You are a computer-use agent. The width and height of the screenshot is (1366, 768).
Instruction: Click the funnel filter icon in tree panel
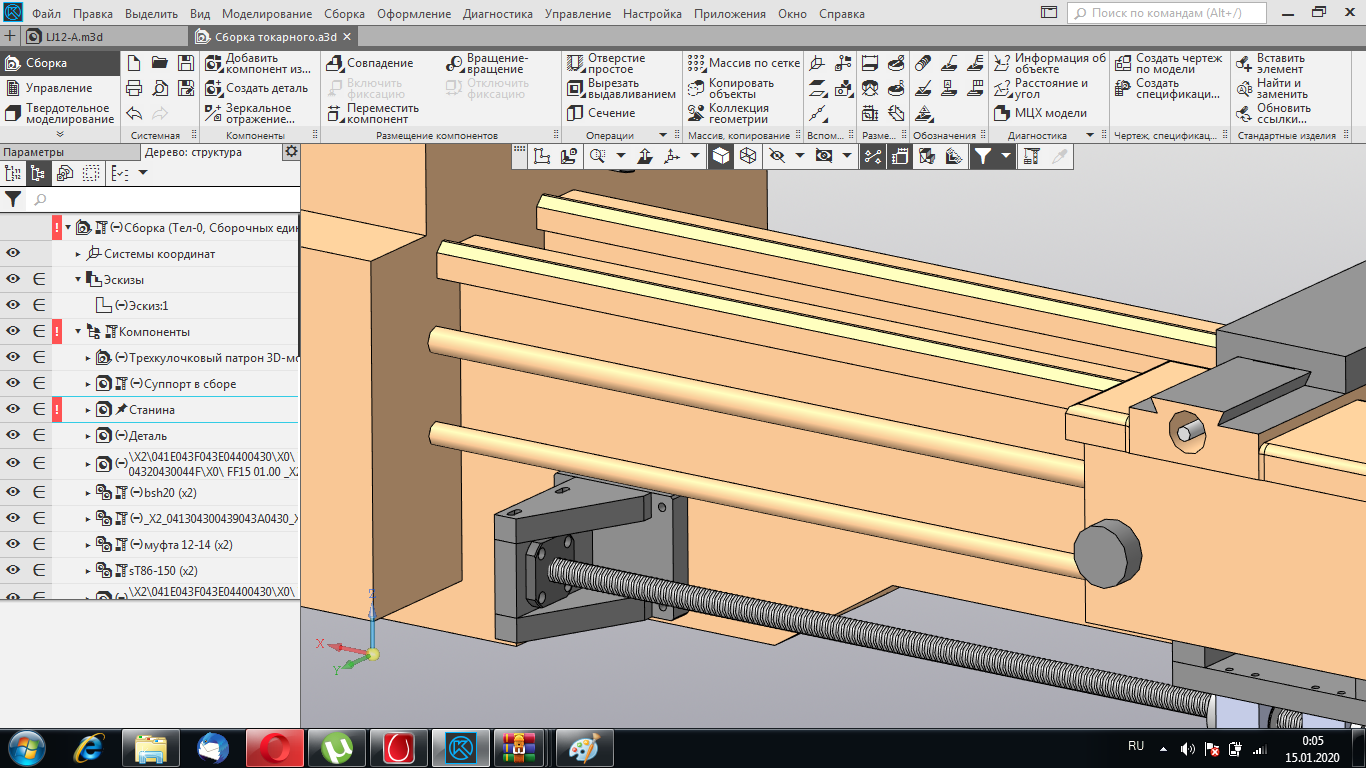tap(13, 199)
